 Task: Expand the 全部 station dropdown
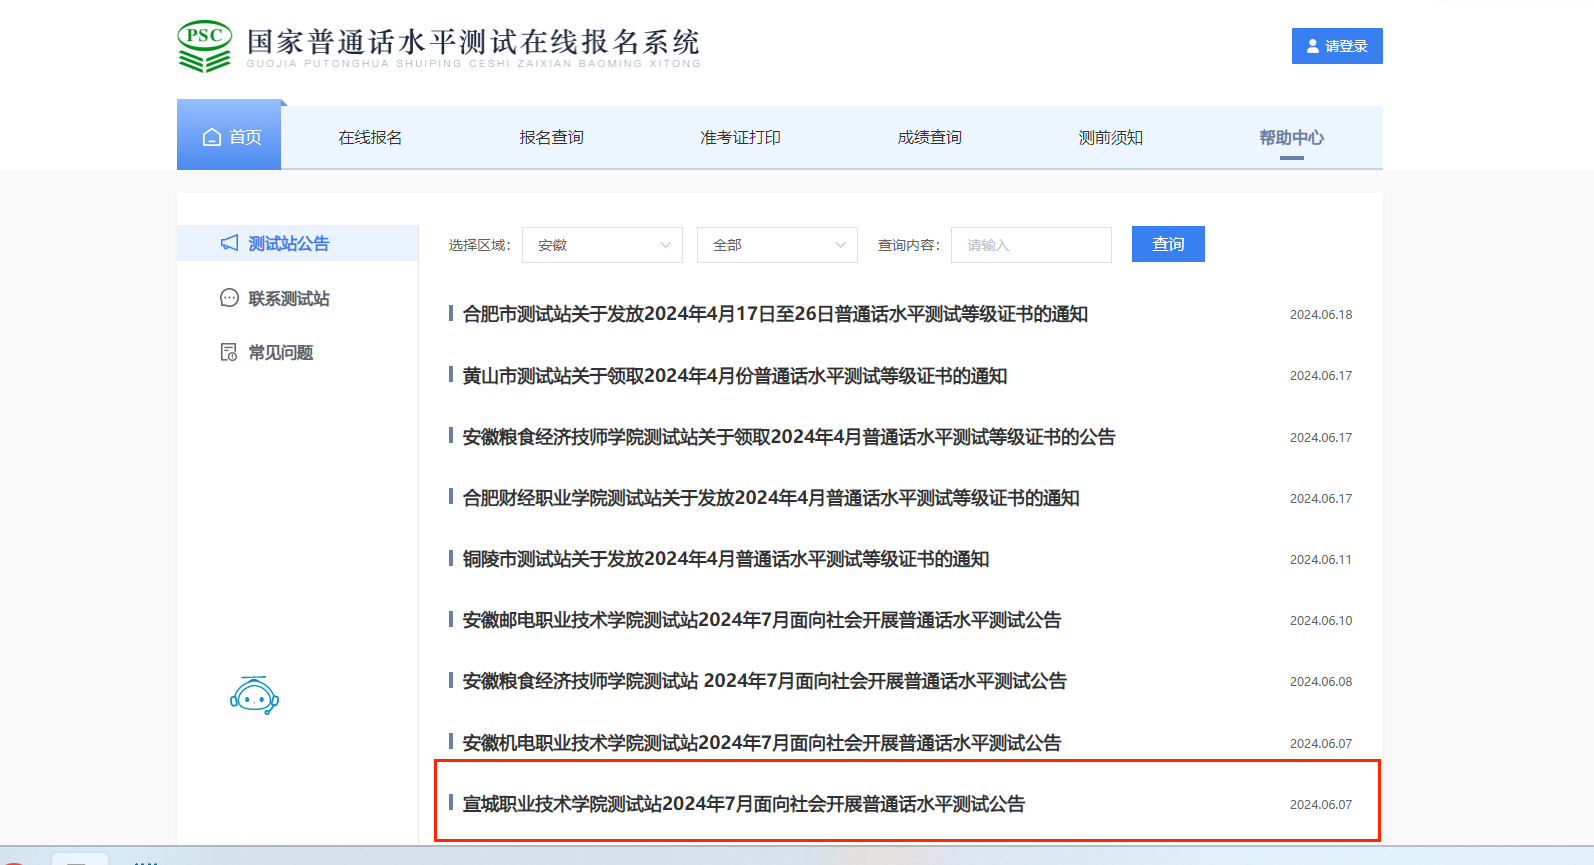(x=777, y=245)
